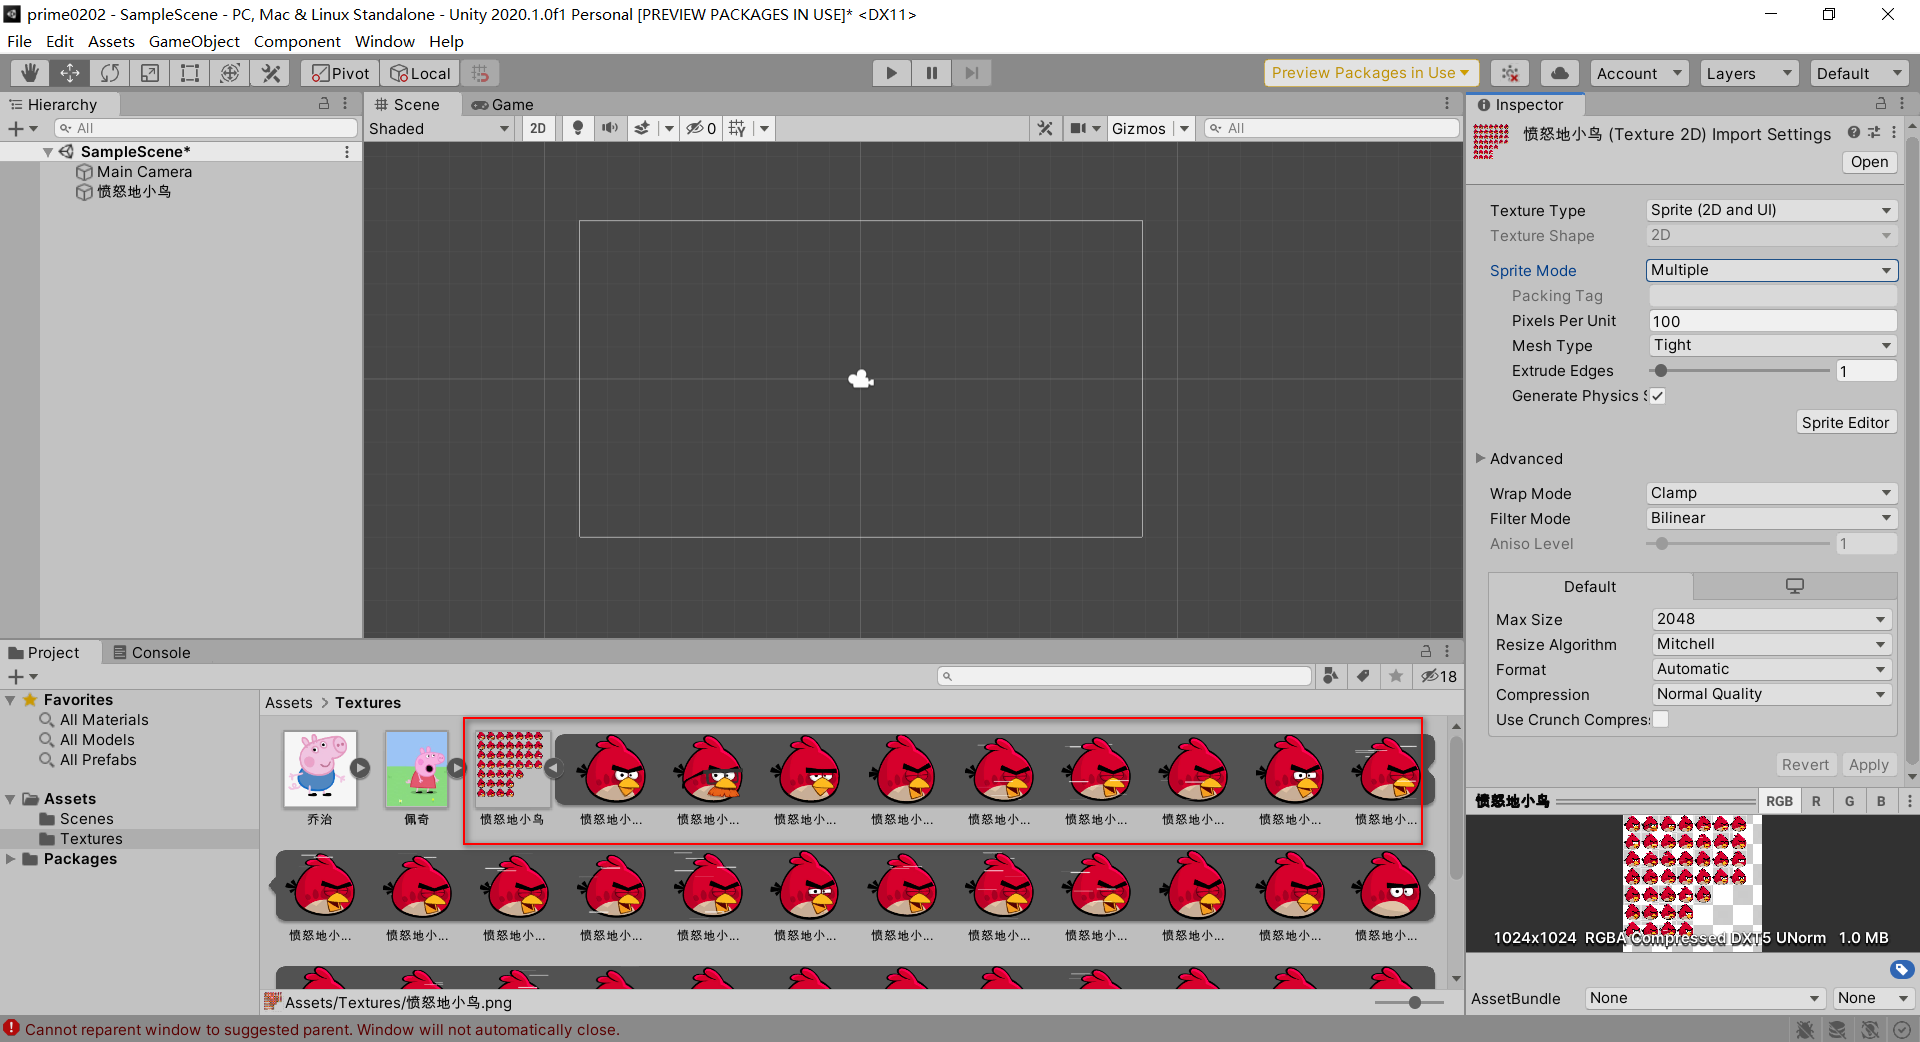Show favorites star filter
Image resolution: width=1920 pixels, height=1042 pixels.
point(1396,676)
